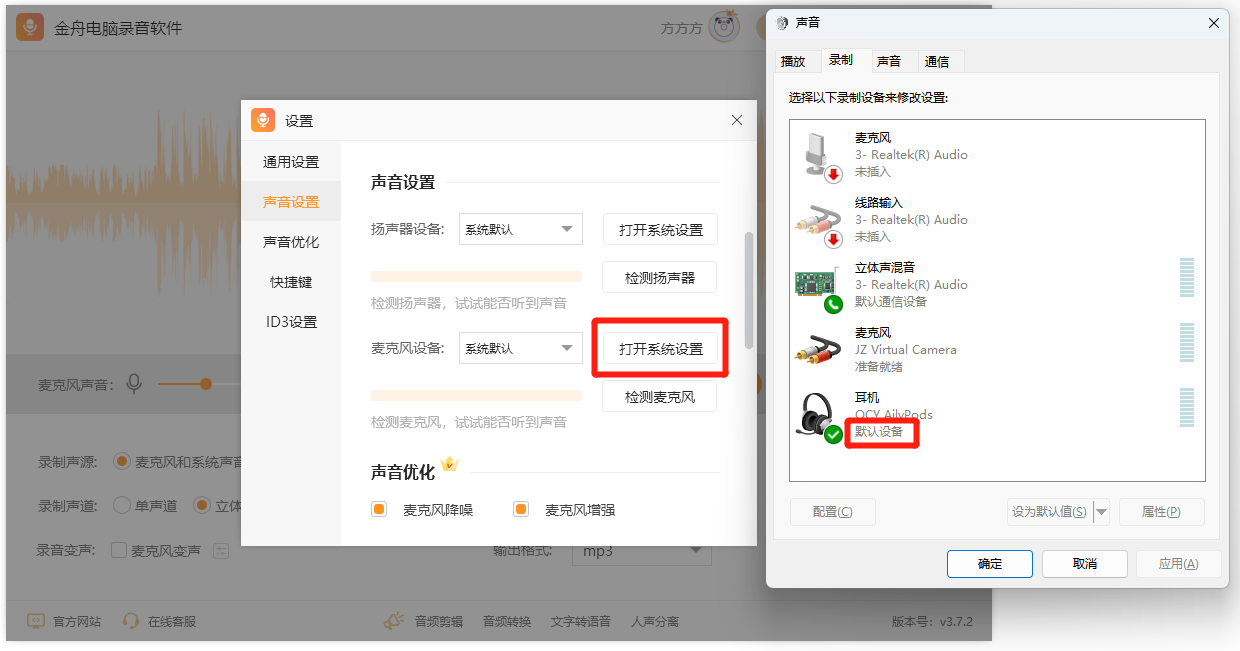This screenshot has height=651, width=1240.
Task: Click the 应用(A) button
Action: click(1178, 564)
